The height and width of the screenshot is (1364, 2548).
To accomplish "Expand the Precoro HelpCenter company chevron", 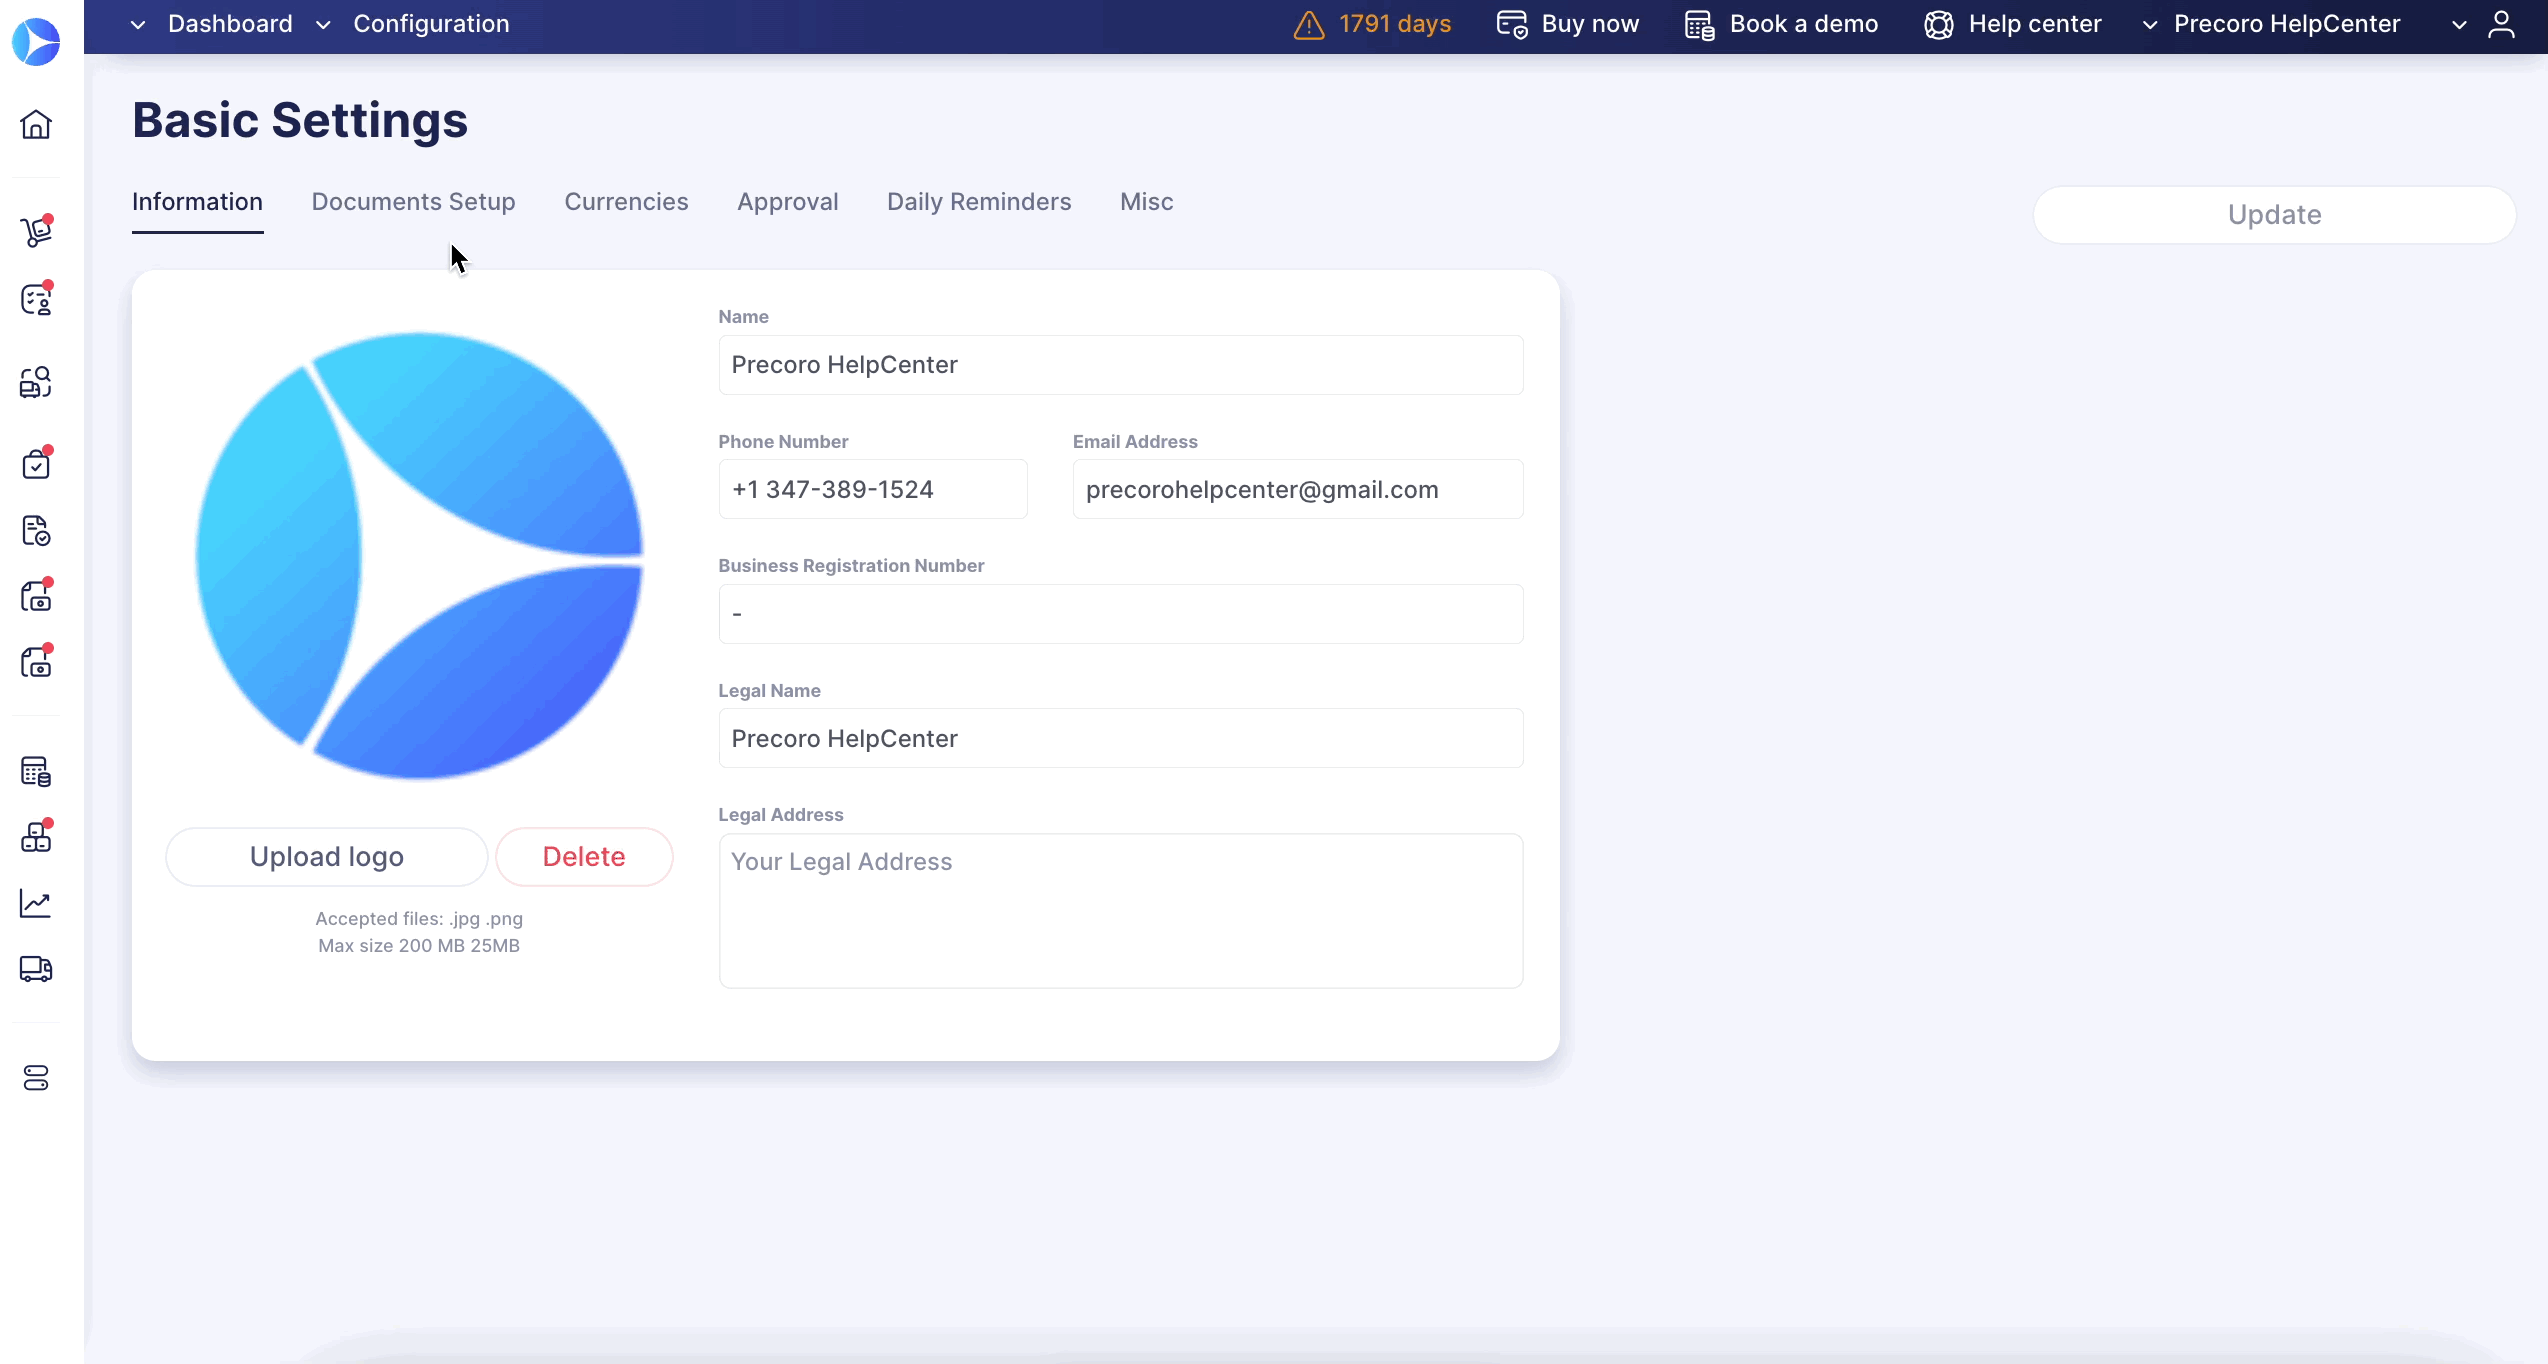I will pos(2150,24).
